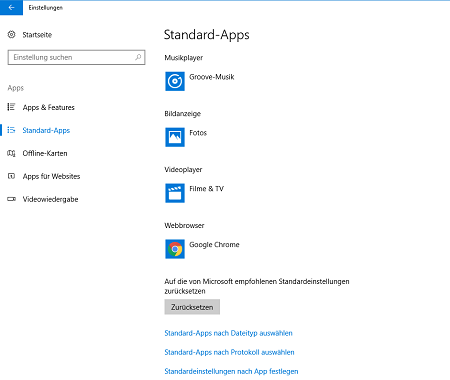This screenshot has height=380, width=450.
Task: Click the Standard-Apps page heading
Action: [207, 35]
